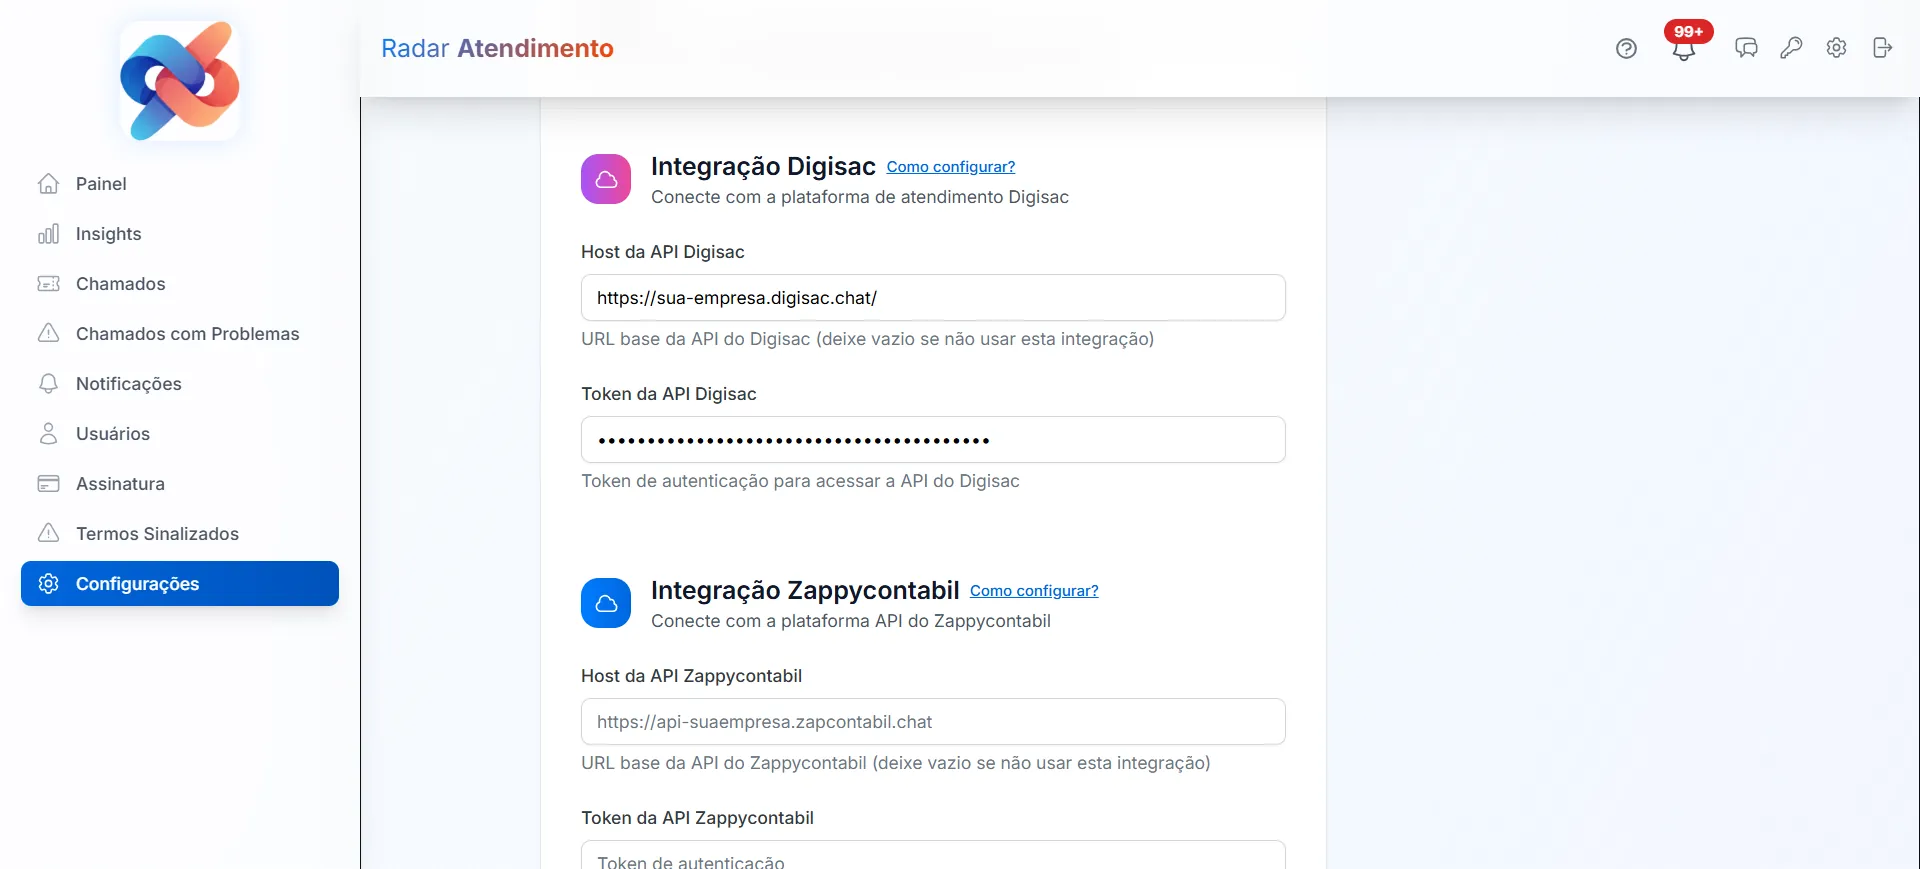1920x869 pixels.
Task: Select the Insights chart icon in sidebar
Action: (49, 233)
